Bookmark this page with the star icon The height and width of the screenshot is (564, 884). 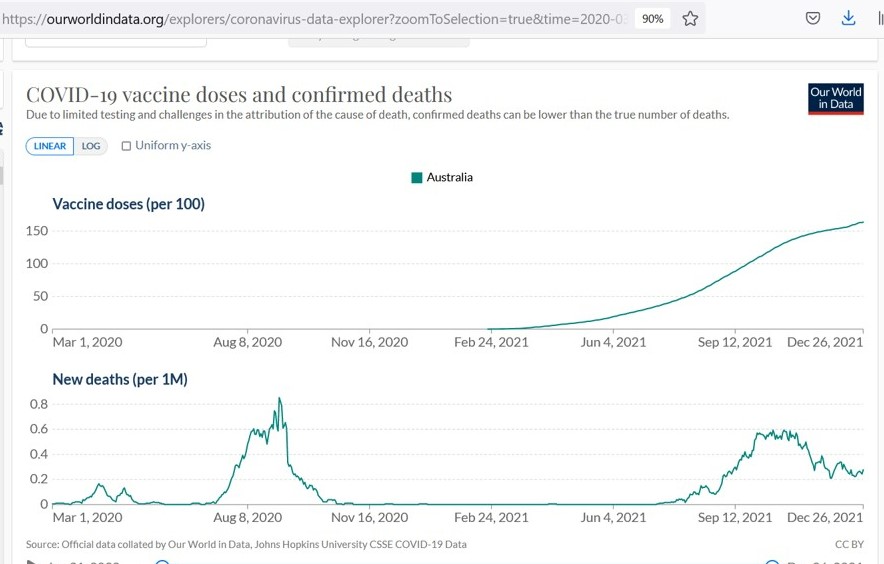[x=690, y=18]
